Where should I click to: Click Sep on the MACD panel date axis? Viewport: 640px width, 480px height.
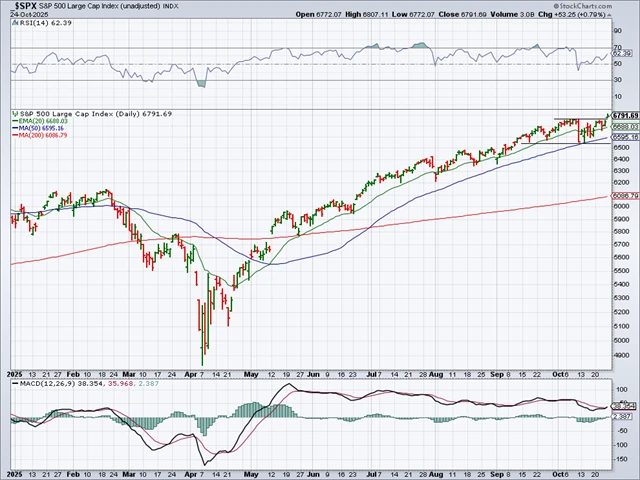497,475
